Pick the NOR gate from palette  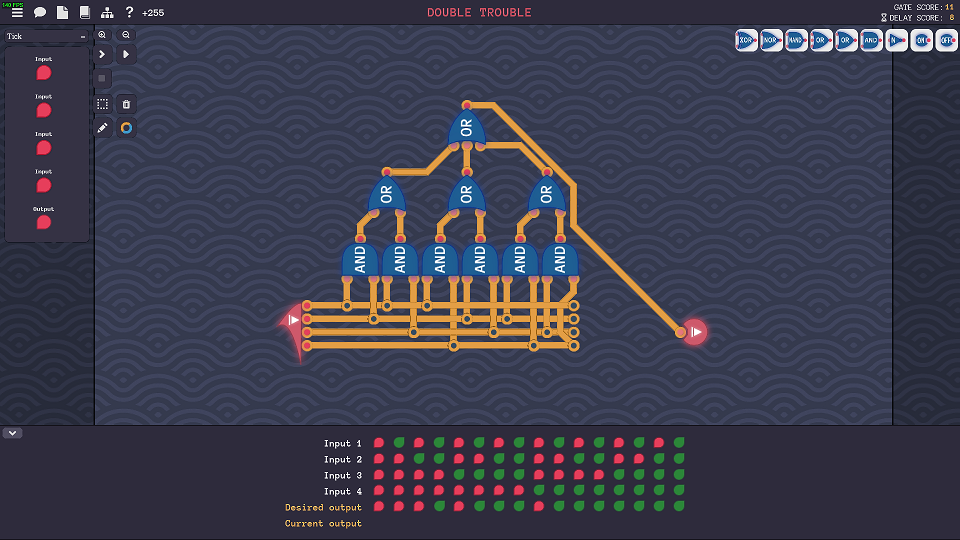(771, 41)
